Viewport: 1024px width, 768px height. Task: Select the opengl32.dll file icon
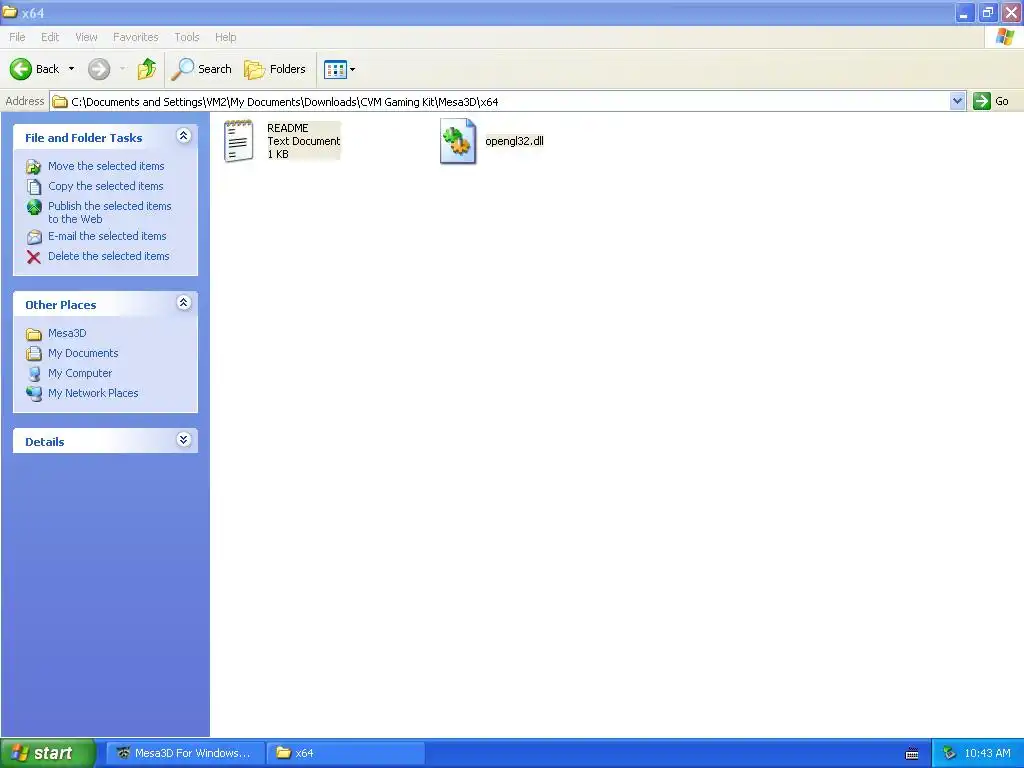point(458,140)
